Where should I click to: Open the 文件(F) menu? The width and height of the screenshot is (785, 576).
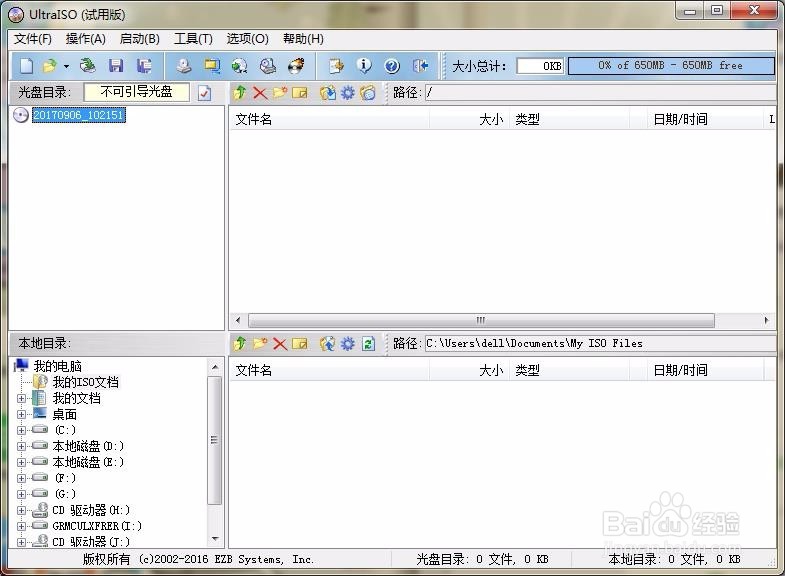pyautogui.click(x=33, y=39)
